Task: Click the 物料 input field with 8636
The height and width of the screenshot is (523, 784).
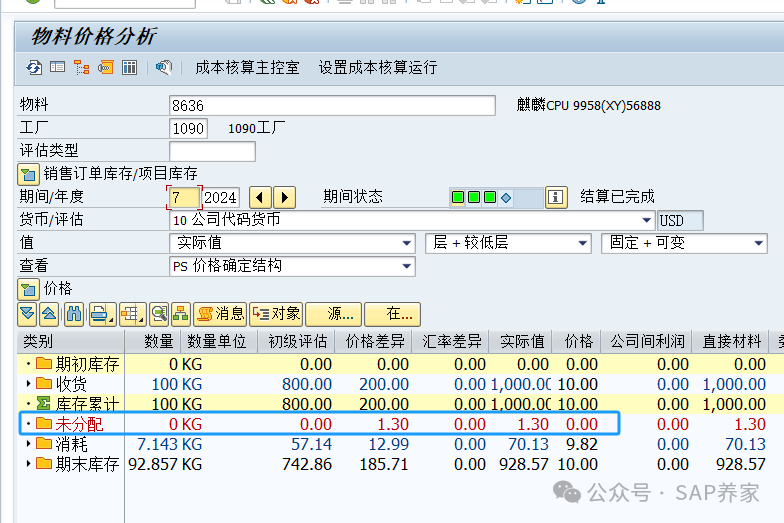Action: click(x=332, y=106)
